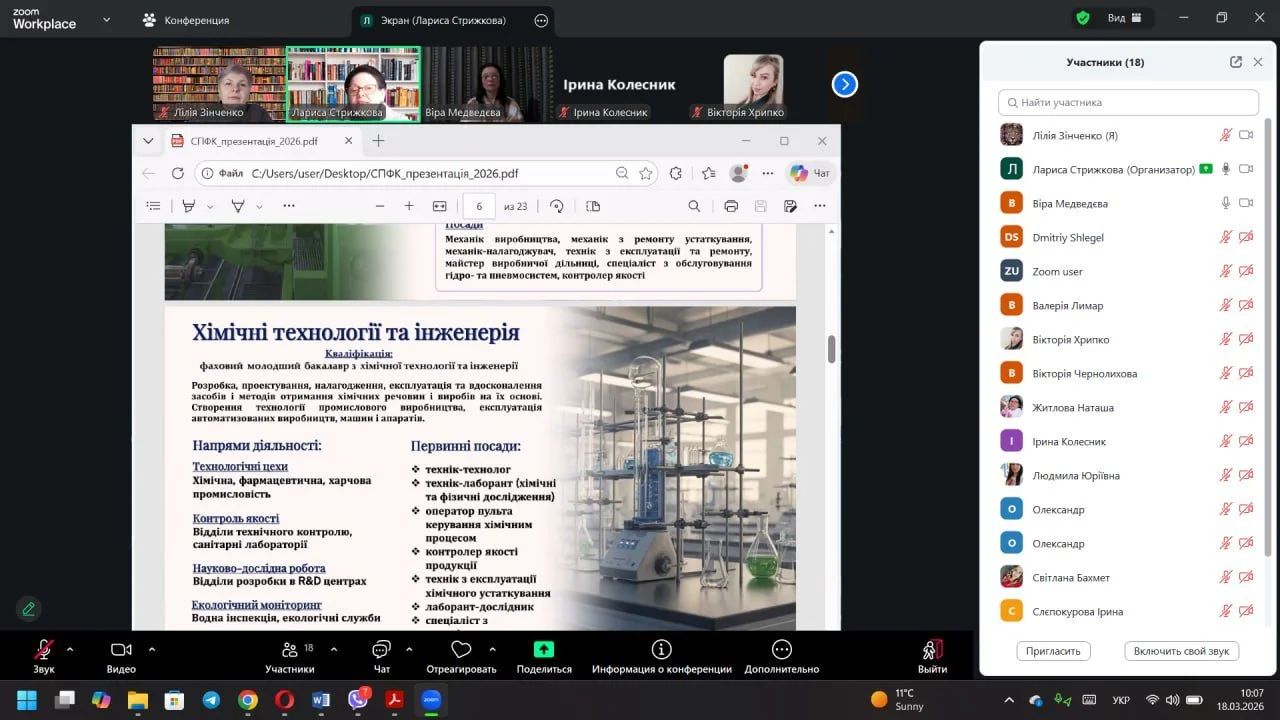Open the browser favorites list icon
The width and height of the screenshot is (1280, 720).
click(709, 173)
